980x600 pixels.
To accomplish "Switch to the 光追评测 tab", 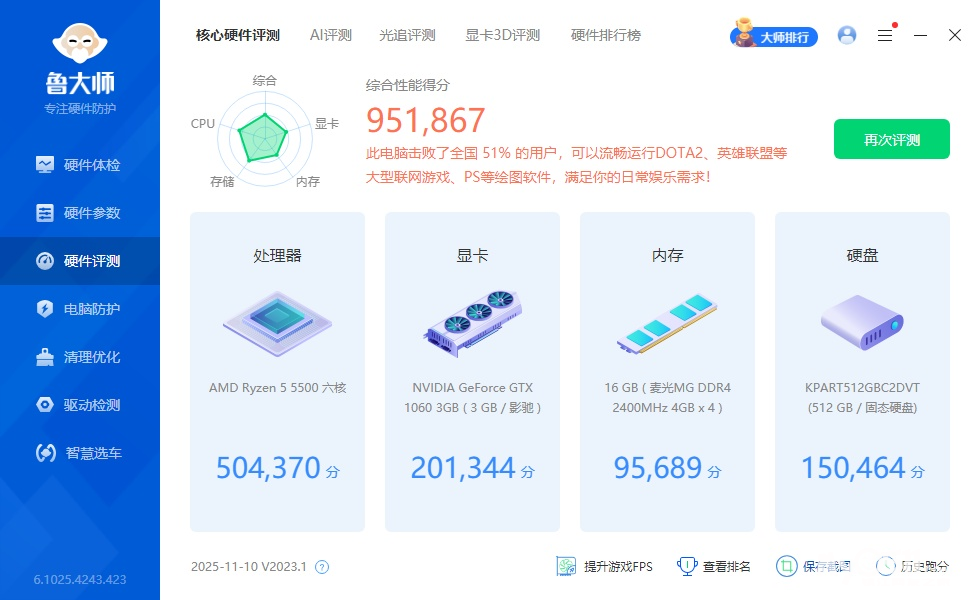I will 407,35.
